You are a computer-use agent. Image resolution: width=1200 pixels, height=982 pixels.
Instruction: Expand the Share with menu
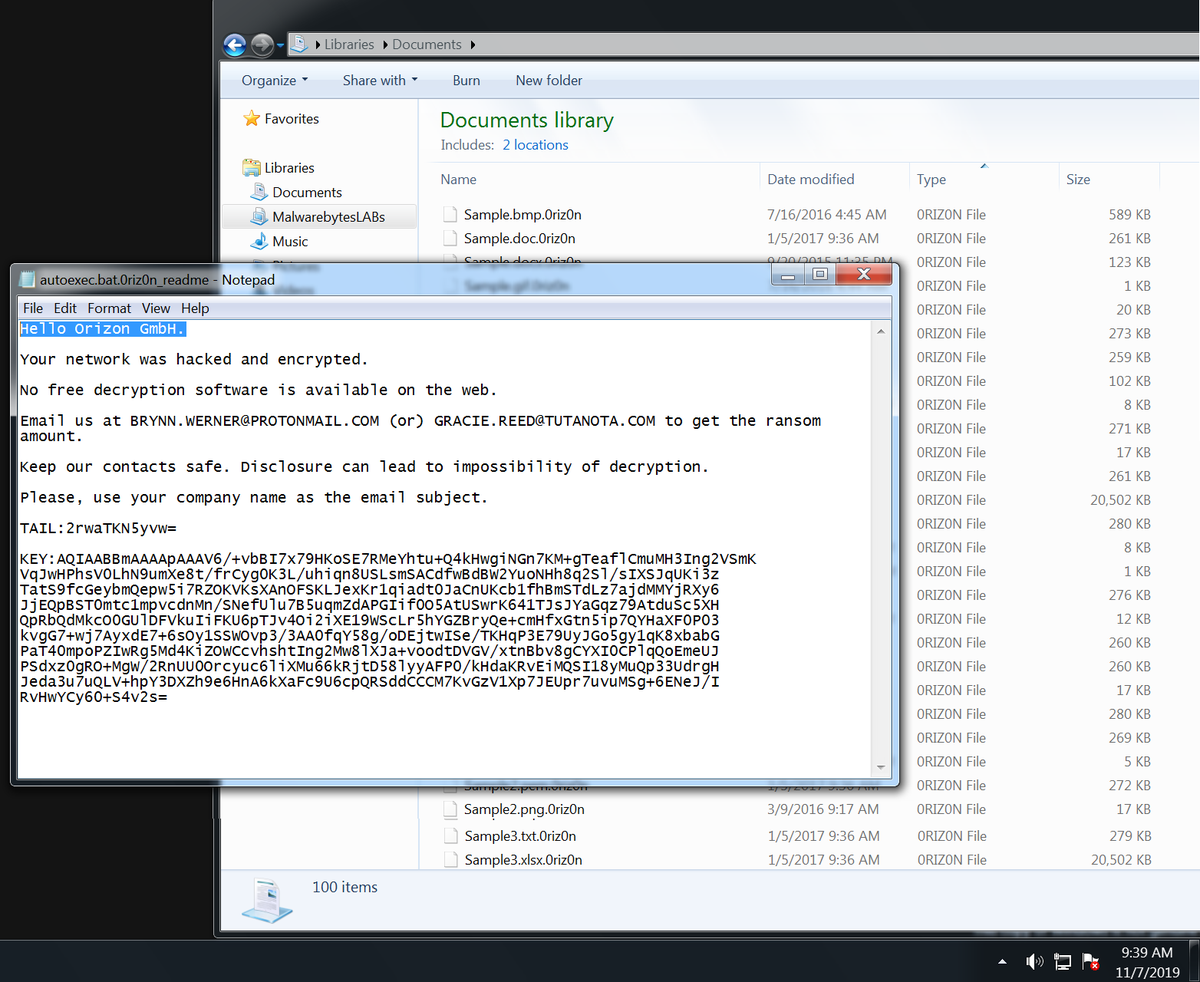click(x=379, y=80)
